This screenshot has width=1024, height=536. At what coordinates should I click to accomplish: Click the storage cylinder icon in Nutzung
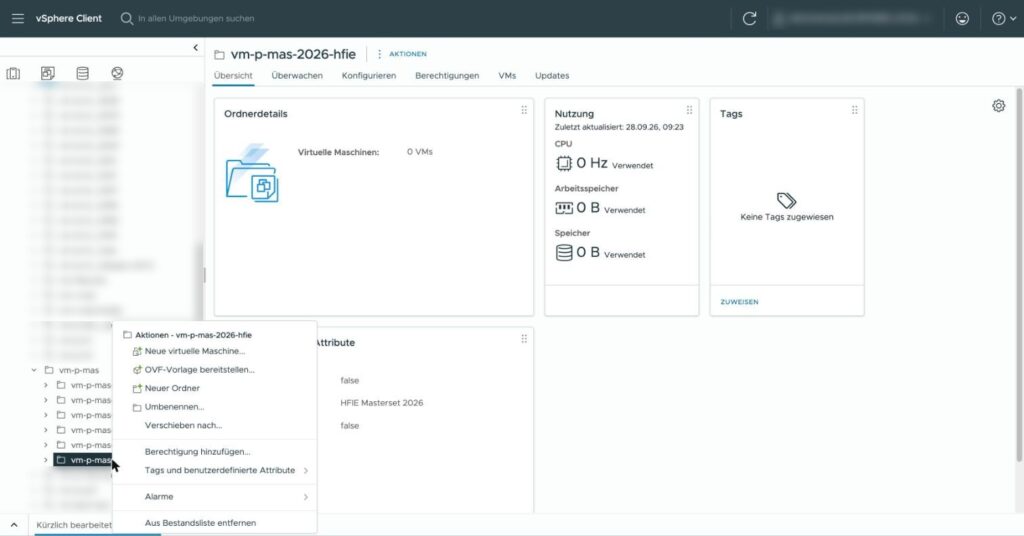564,253
